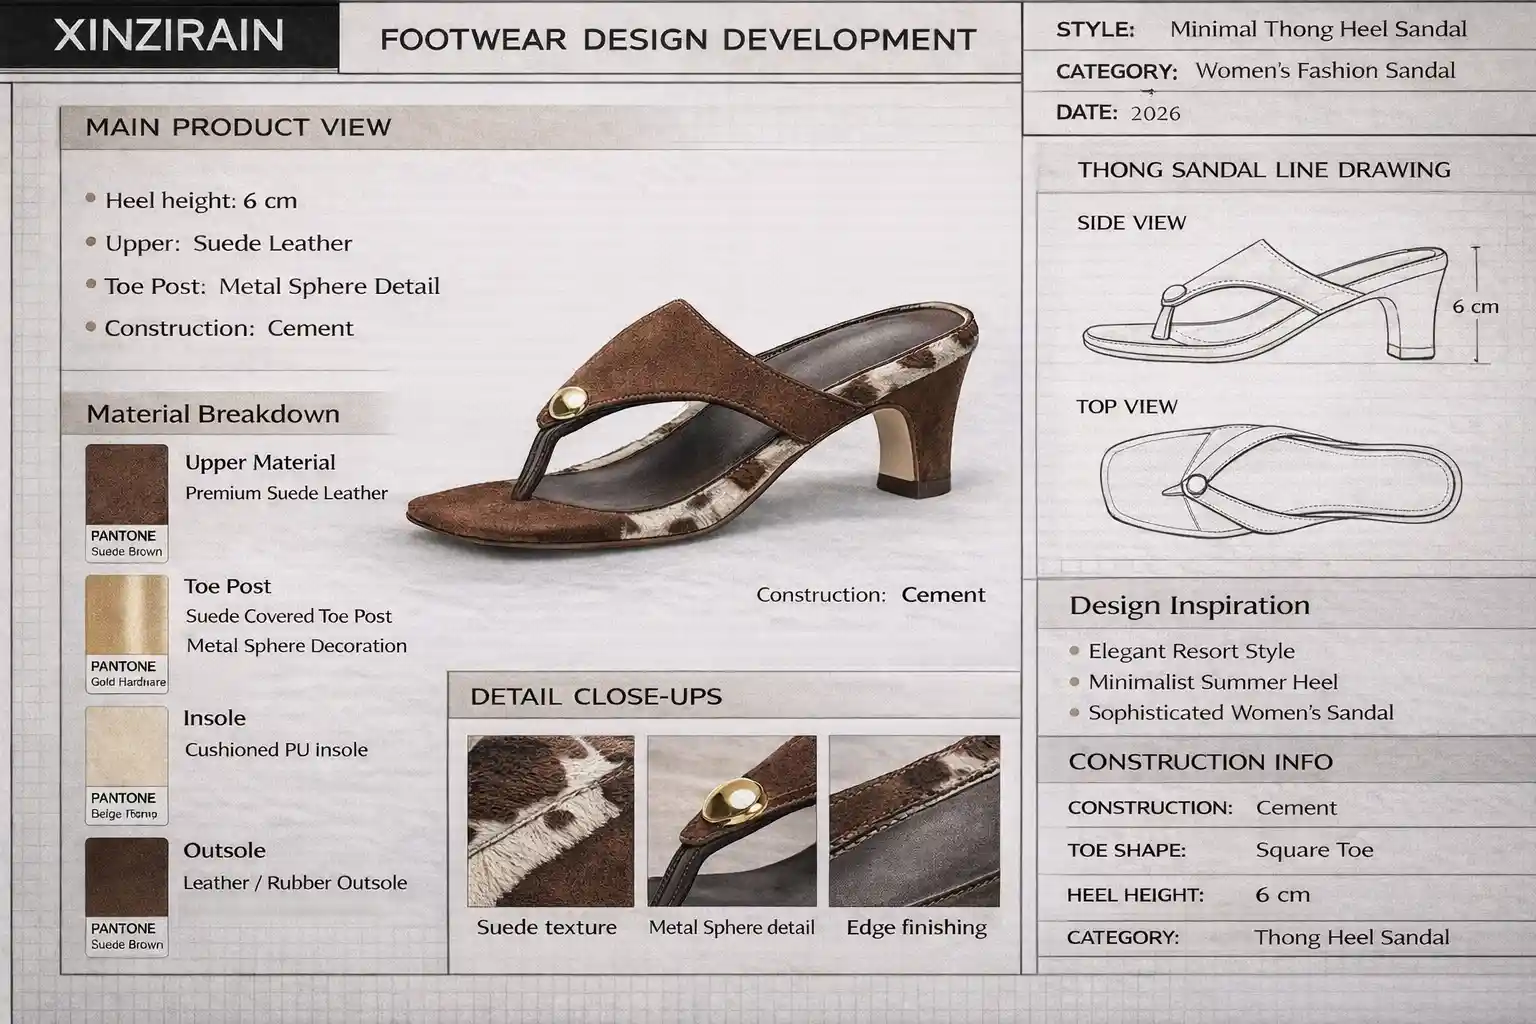Open the Edge finishing close-up
The height and width of the screenshot is (1024, 1536).
click(x=913, y=820)
